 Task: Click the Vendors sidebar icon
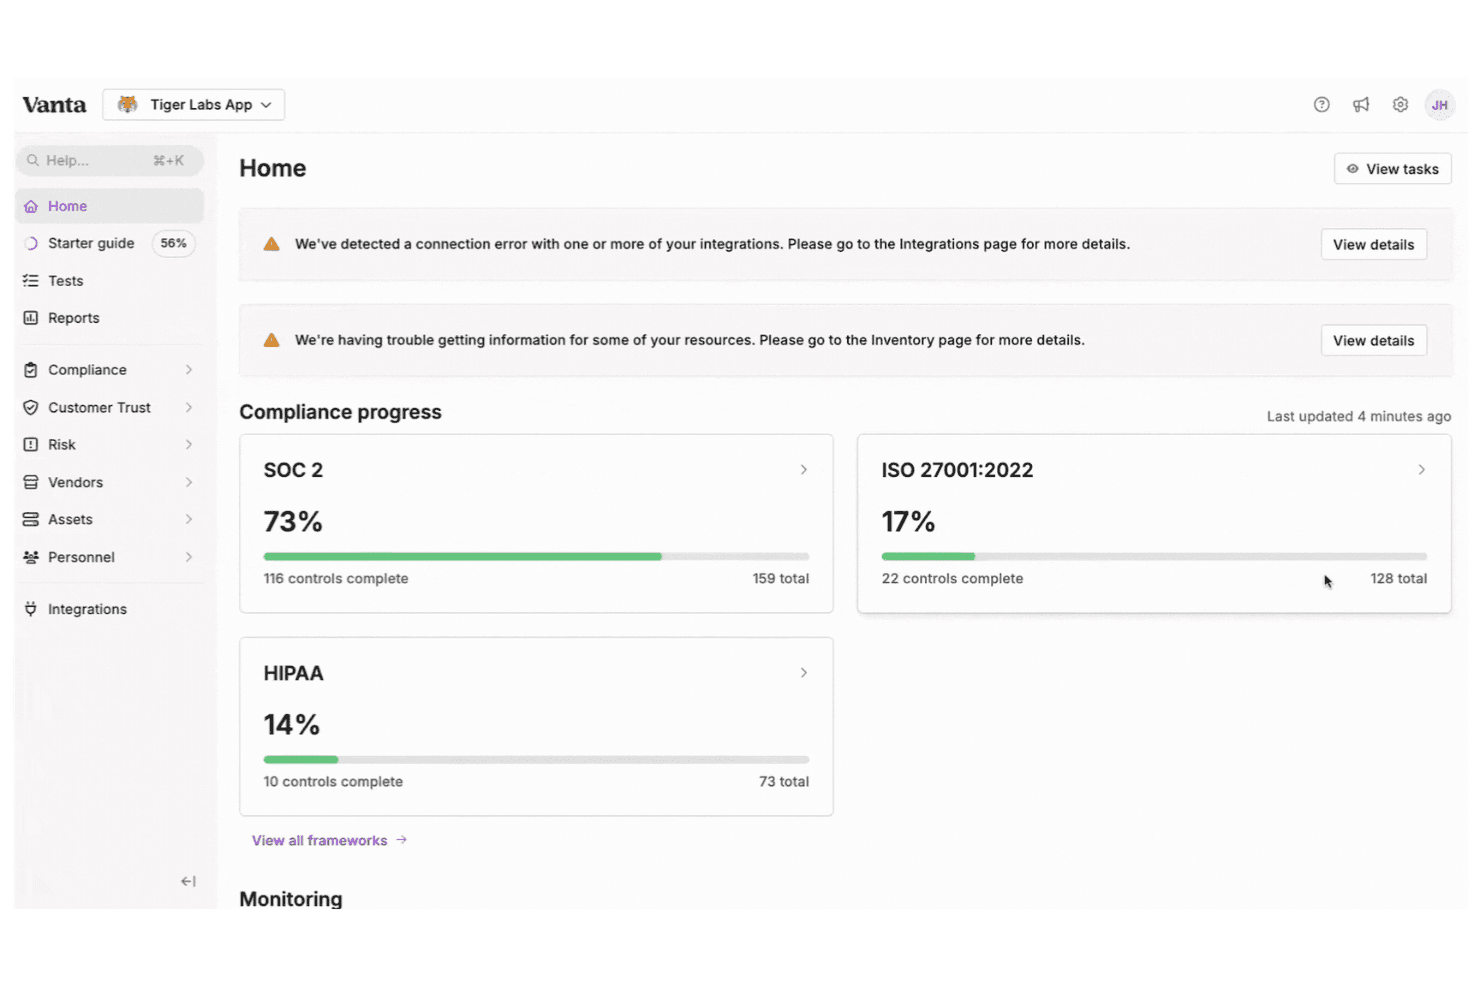[x=31, y=482]
